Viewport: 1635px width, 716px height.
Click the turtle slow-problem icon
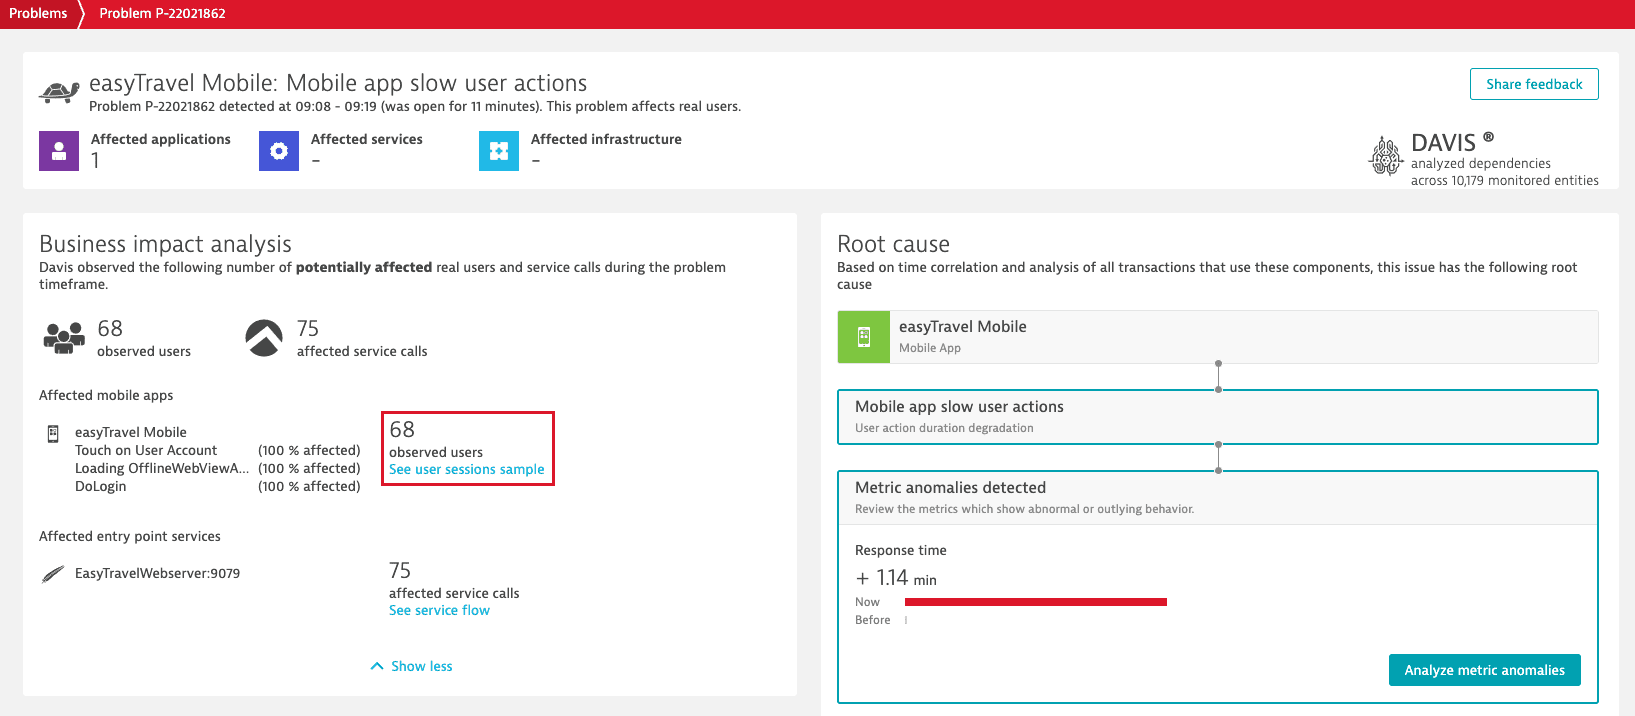pos(59,91)
